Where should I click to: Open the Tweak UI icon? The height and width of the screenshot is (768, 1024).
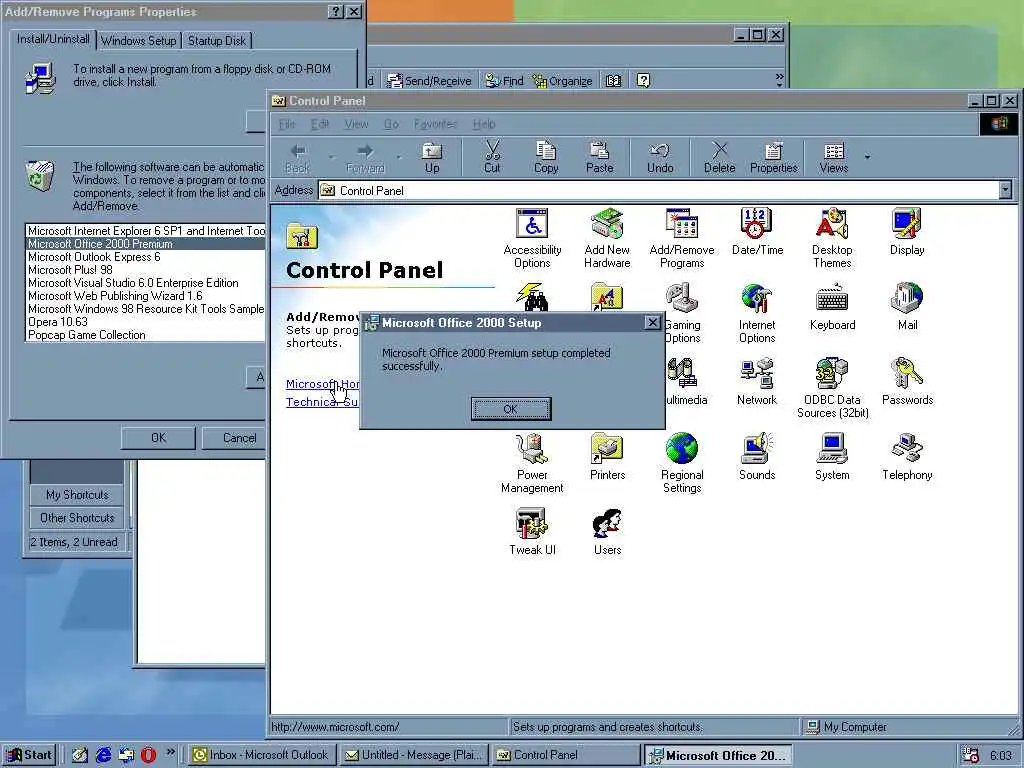[532, 532]
